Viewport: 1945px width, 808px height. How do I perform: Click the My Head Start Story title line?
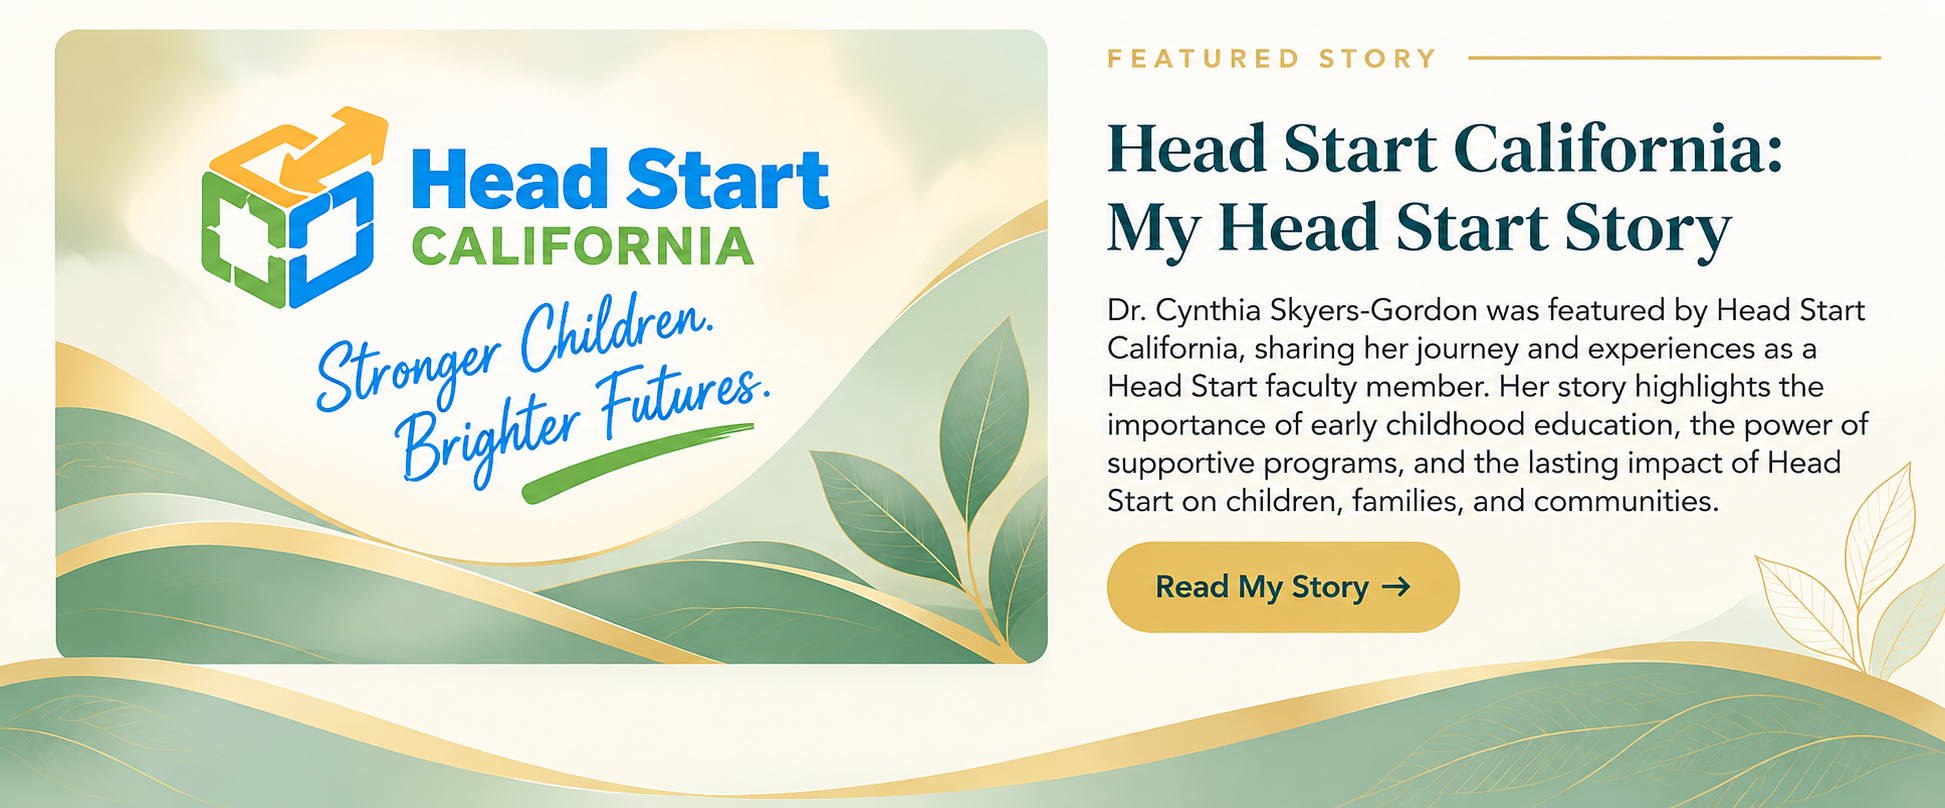1419,229
